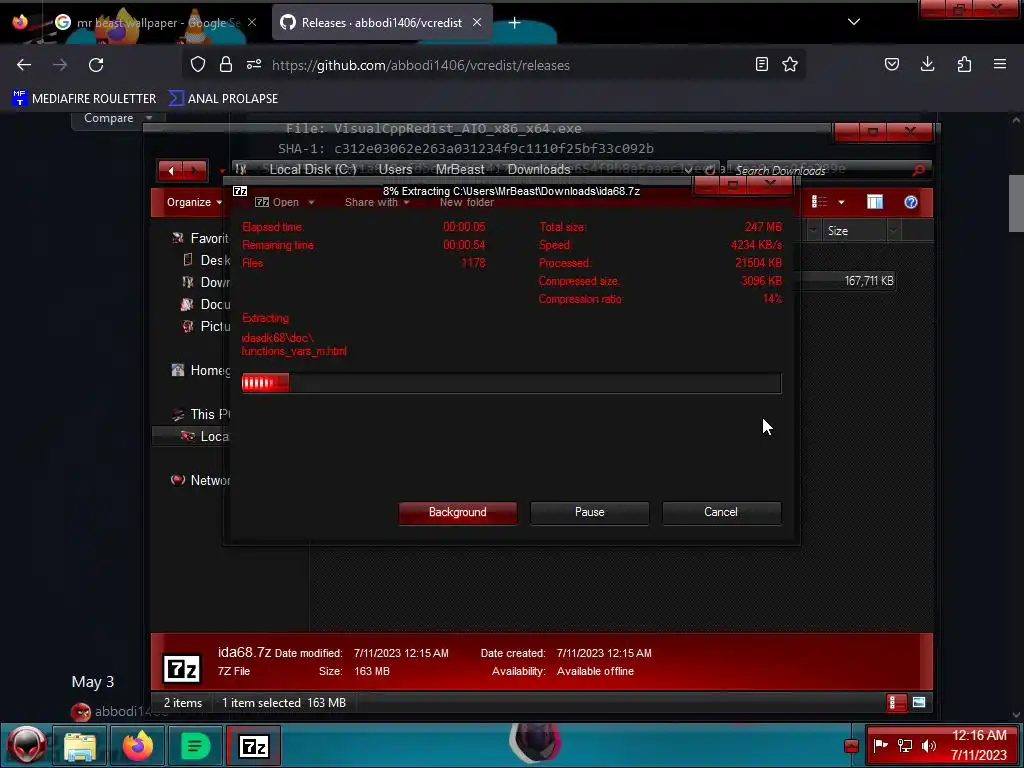Image resolution: width=1024 pixels, height=768 pixels.
Task: Open the Firefox downloads panel
Action: pos(927,64)
